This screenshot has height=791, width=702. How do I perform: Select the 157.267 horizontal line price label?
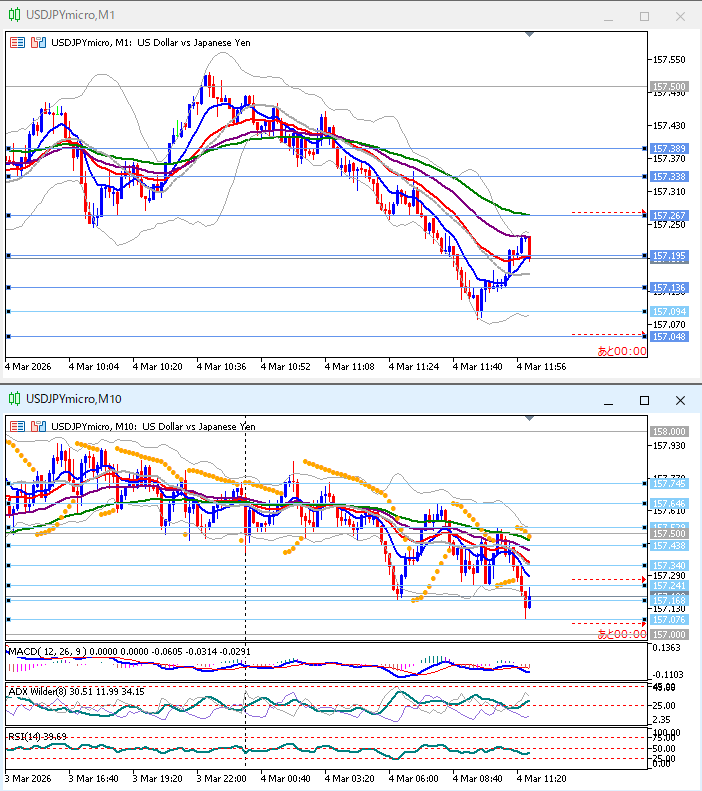668,215
